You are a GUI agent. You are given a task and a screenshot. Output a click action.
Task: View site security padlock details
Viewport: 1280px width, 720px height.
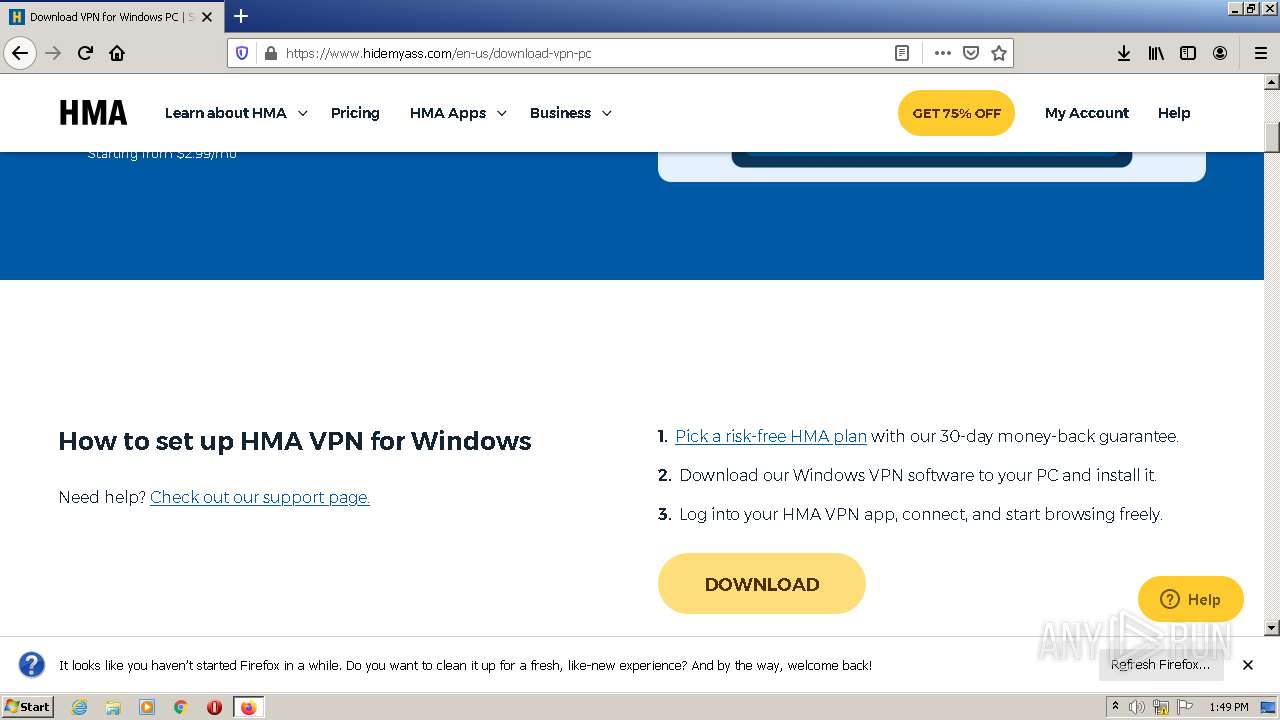pyautogui.click(x=269, y=53)
